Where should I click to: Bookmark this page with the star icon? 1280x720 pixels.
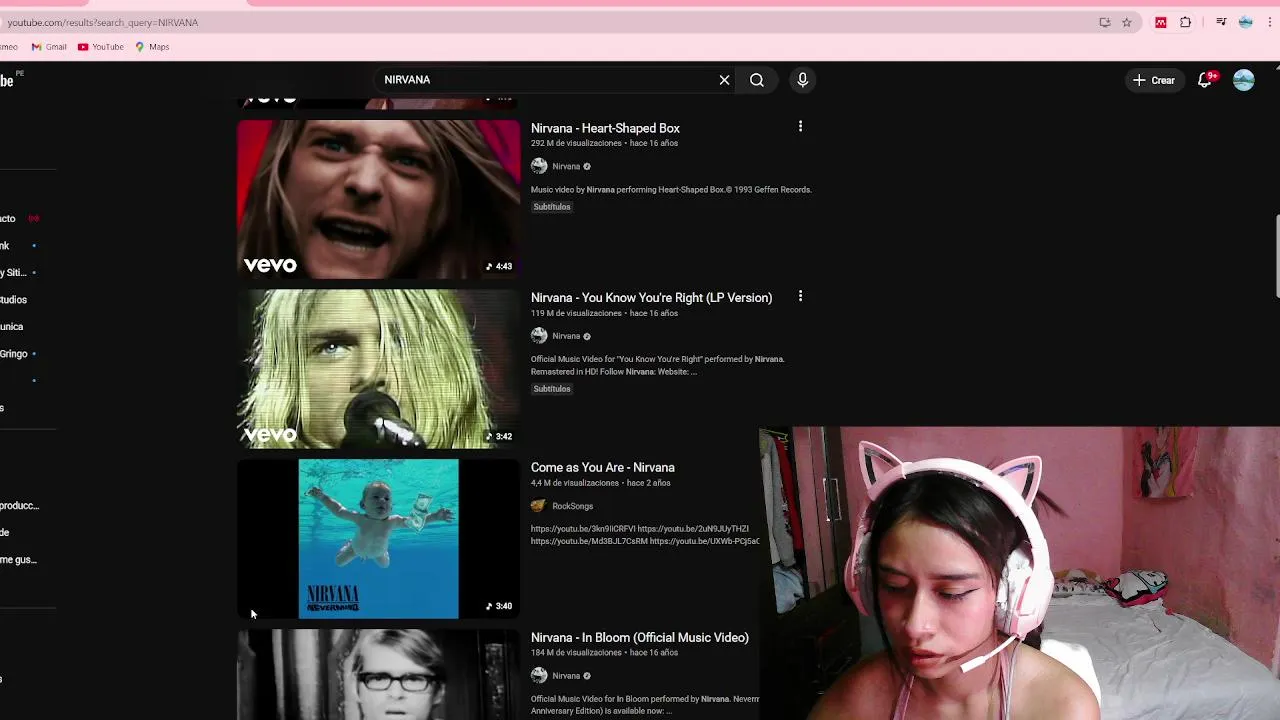click(x=1127, y=22)
